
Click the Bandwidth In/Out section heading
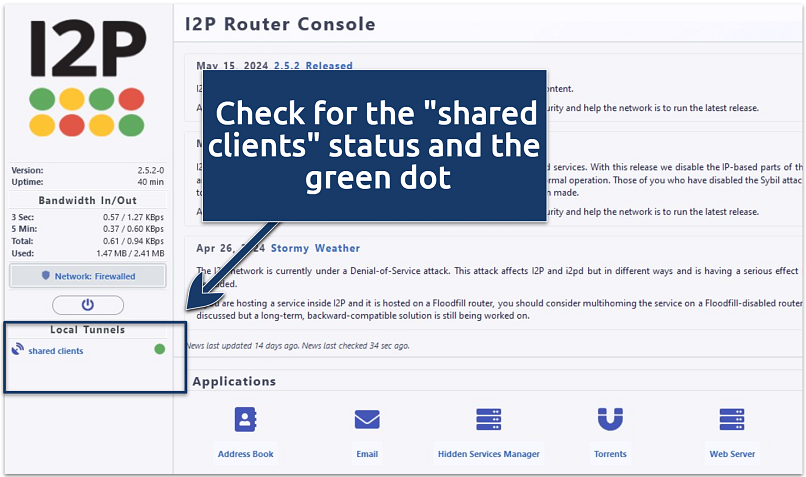[87, 199]
